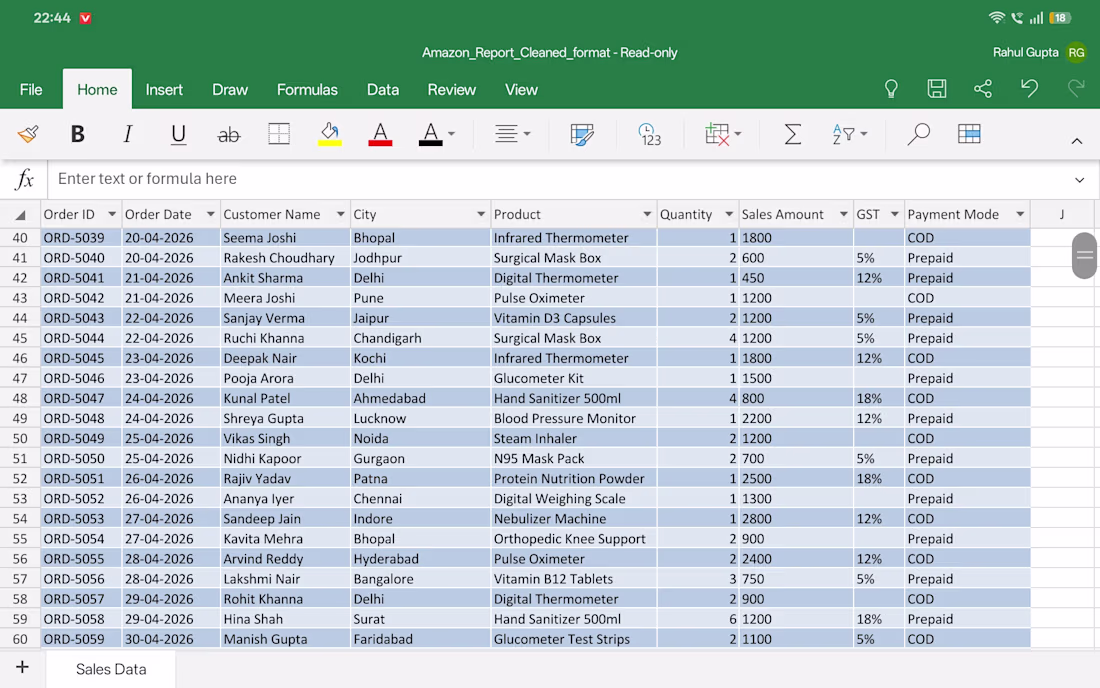Open the Order Date filter dropdown
This screenshot has width=1100, height=688.
coord(210,214)
